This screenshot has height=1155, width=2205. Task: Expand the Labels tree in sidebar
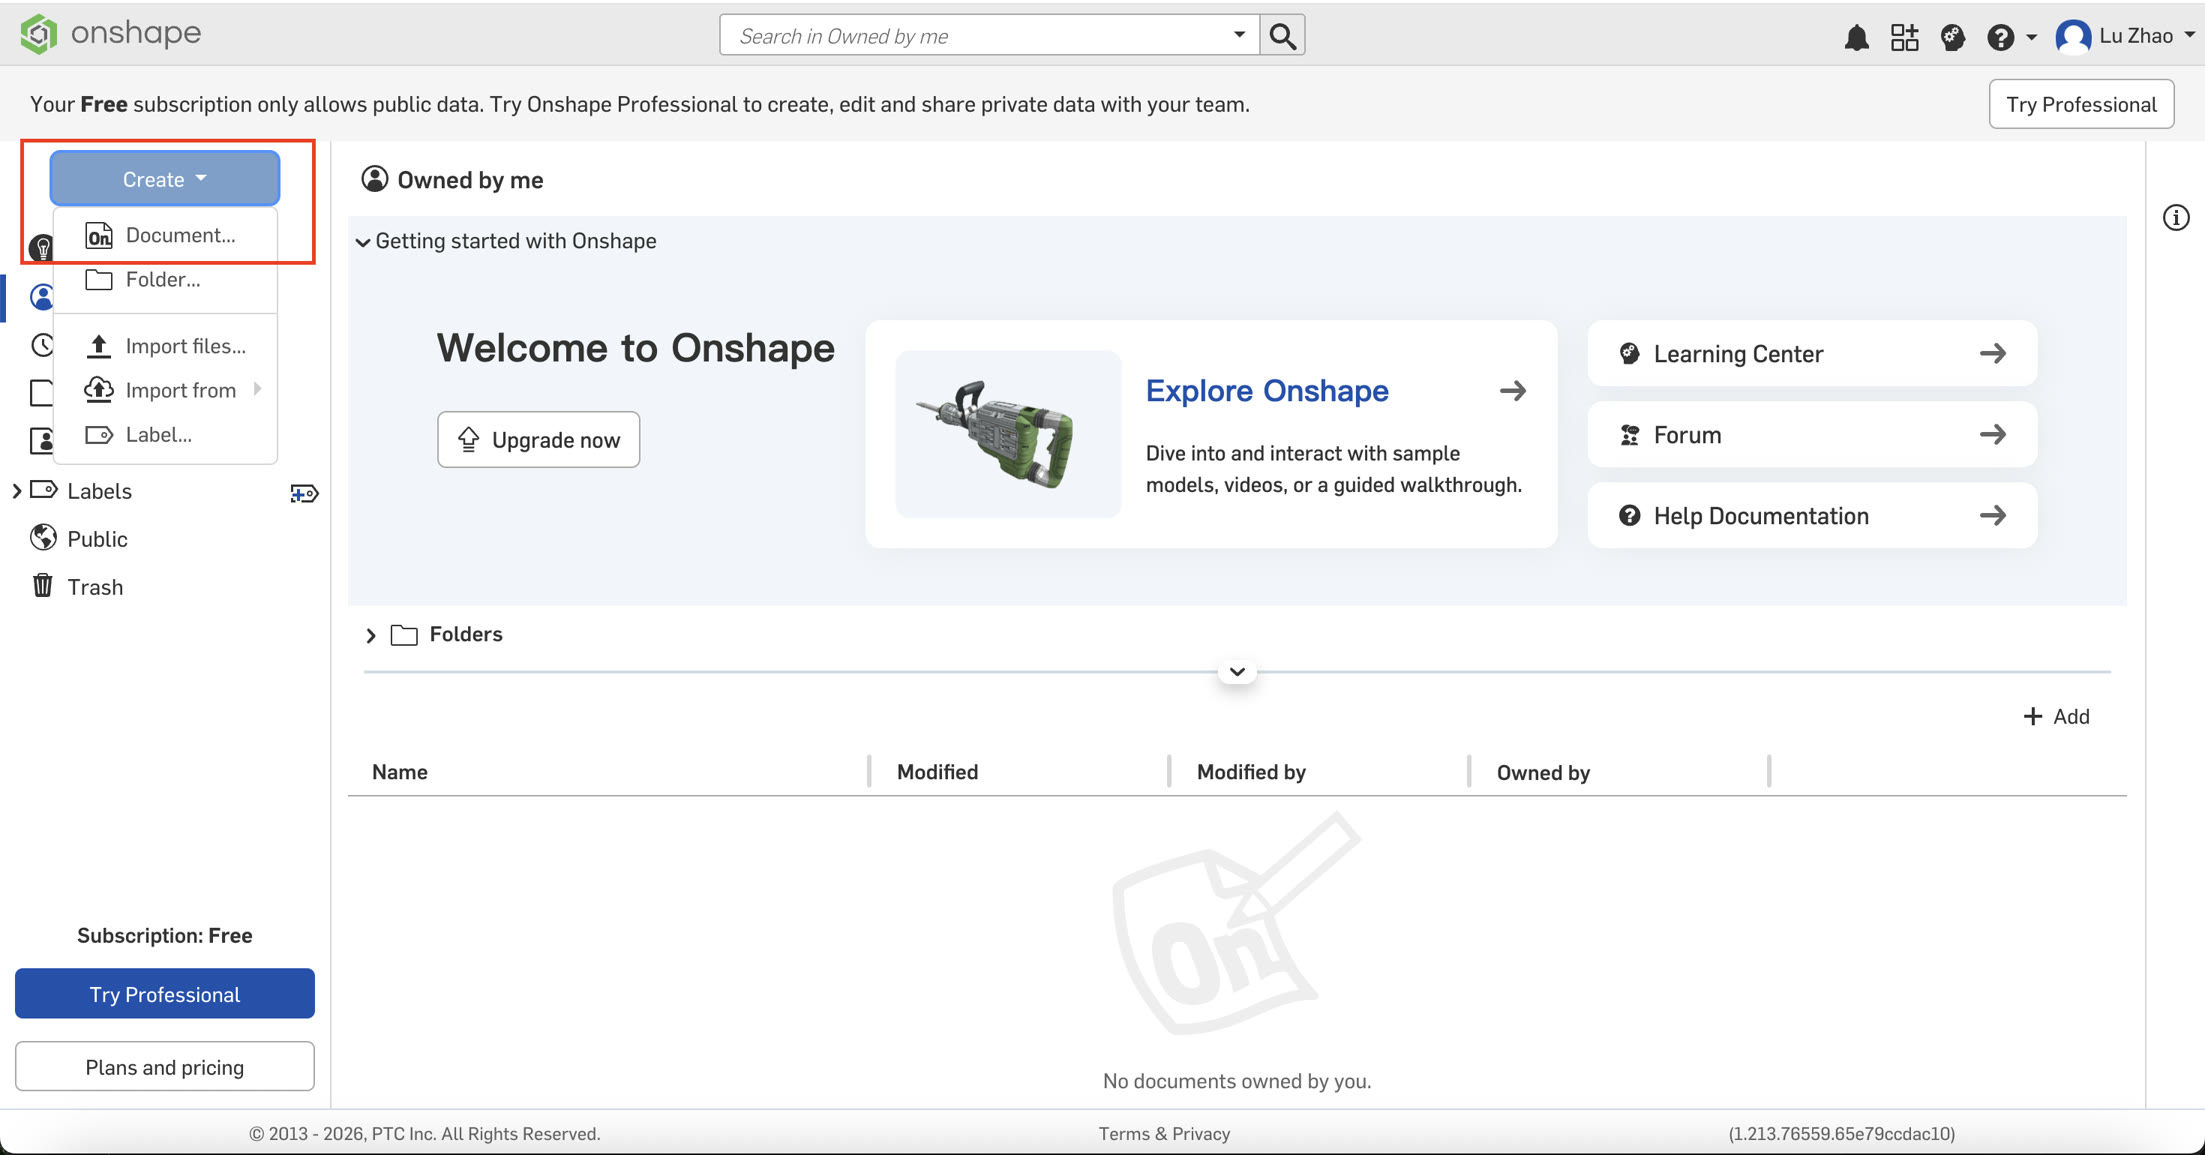16,491
